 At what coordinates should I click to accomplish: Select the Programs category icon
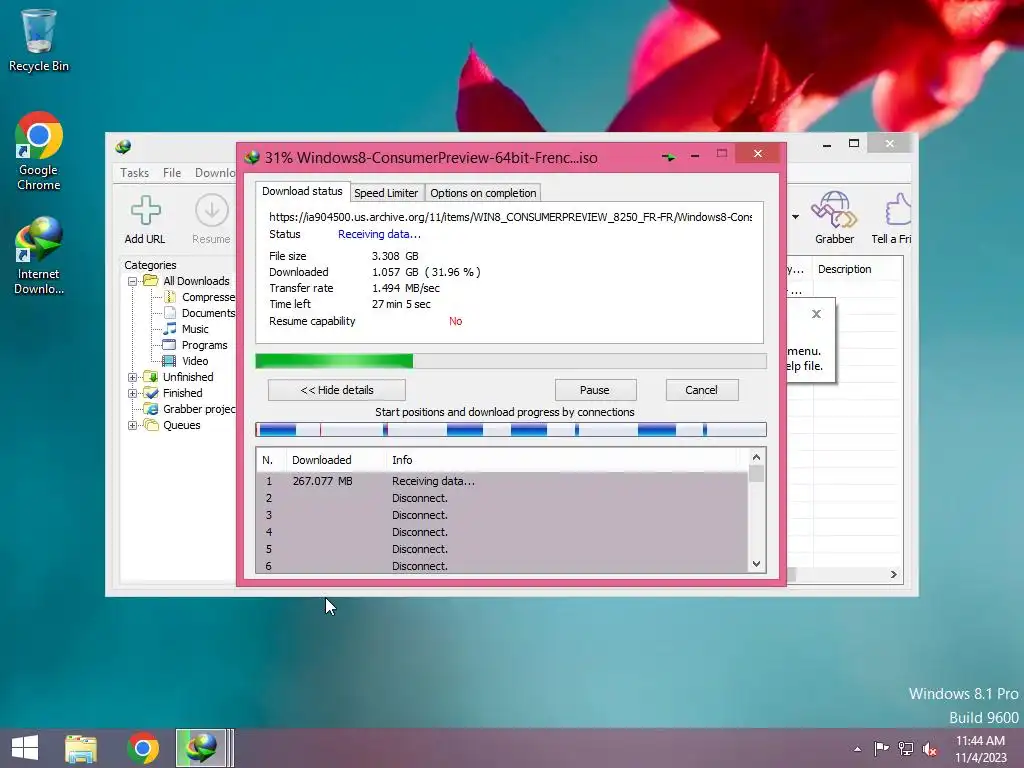click(169, 345)
